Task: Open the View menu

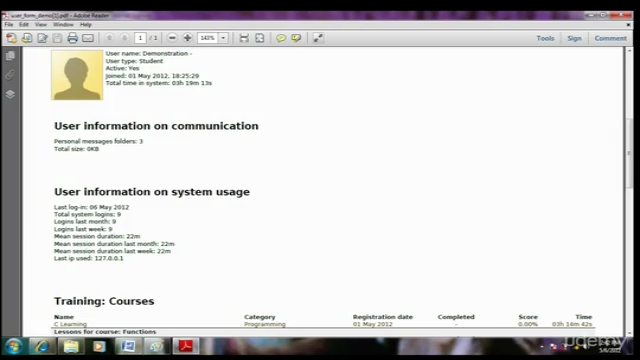Action: [x=40, y=24]
